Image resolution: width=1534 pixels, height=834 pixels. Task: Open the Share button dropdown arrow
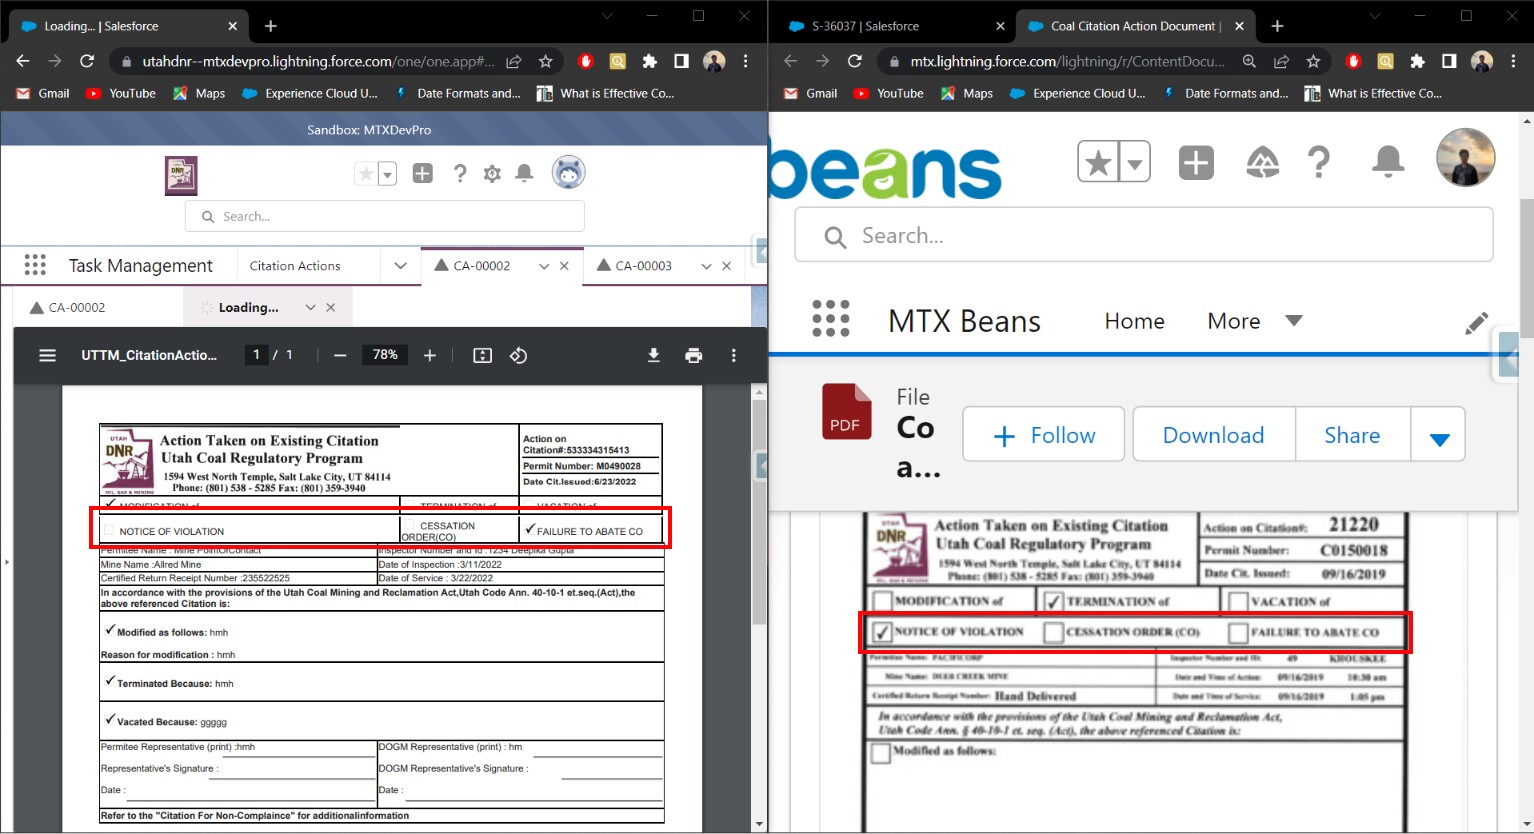pyautogui.click(x=1438, y=434)
